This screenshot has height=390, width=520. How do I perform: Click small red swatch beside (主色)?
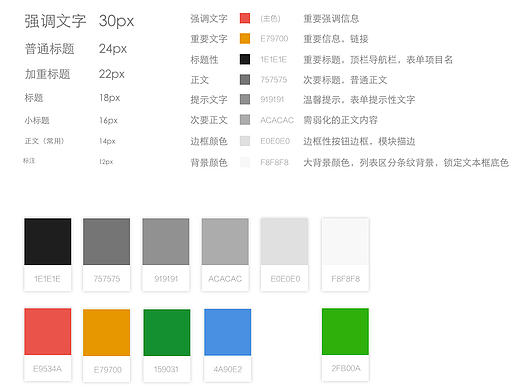[245, 18]
